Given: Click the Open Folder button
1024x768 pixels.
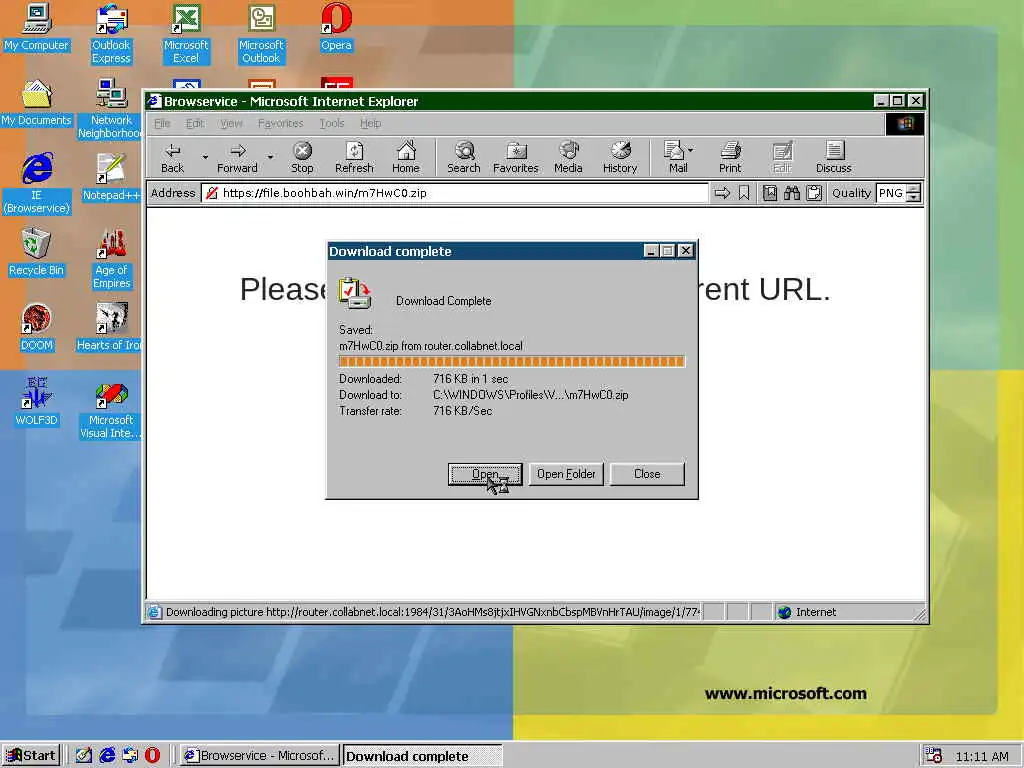Looking at the screenshot, I should coord(566,474).
